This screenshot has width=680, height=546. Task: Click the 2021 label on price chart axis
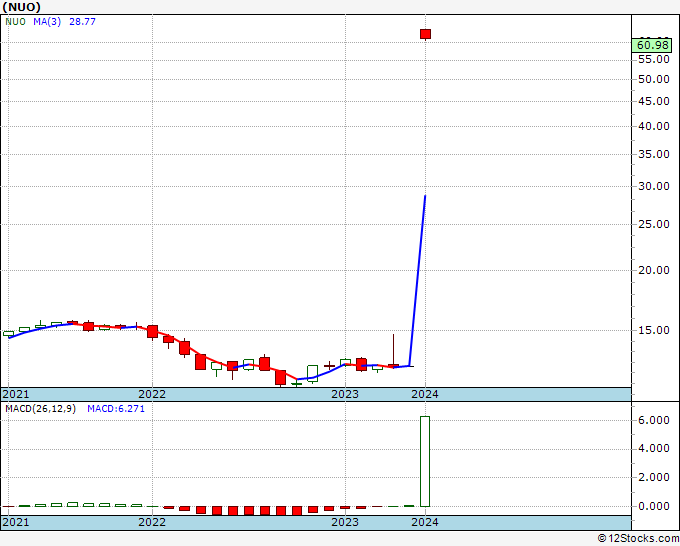click(x=16, y=394)
